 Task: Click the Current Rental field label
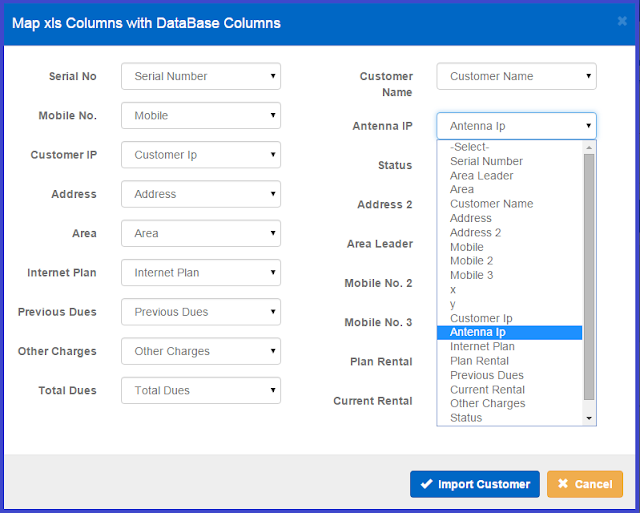[373, 401]
